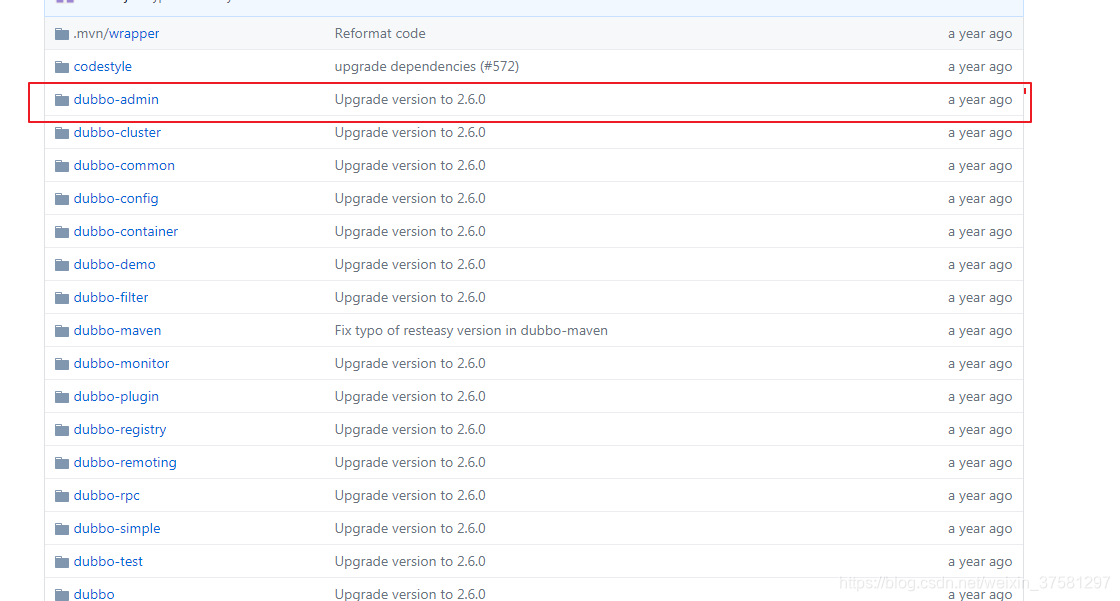The image size is (1120, 601).
Task: Open dubbo-demo 'Upgrade version to 2.6.0' commit
Action: point(410,264)
